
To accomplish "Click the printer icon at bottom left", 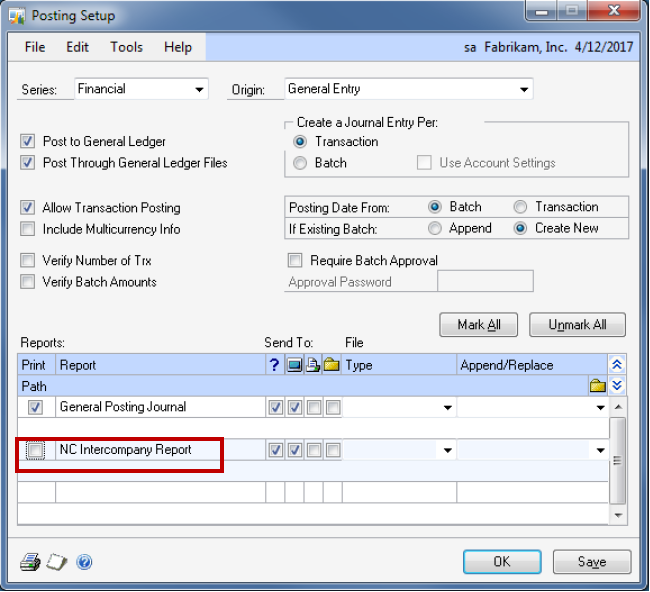I will coord(29,562).
